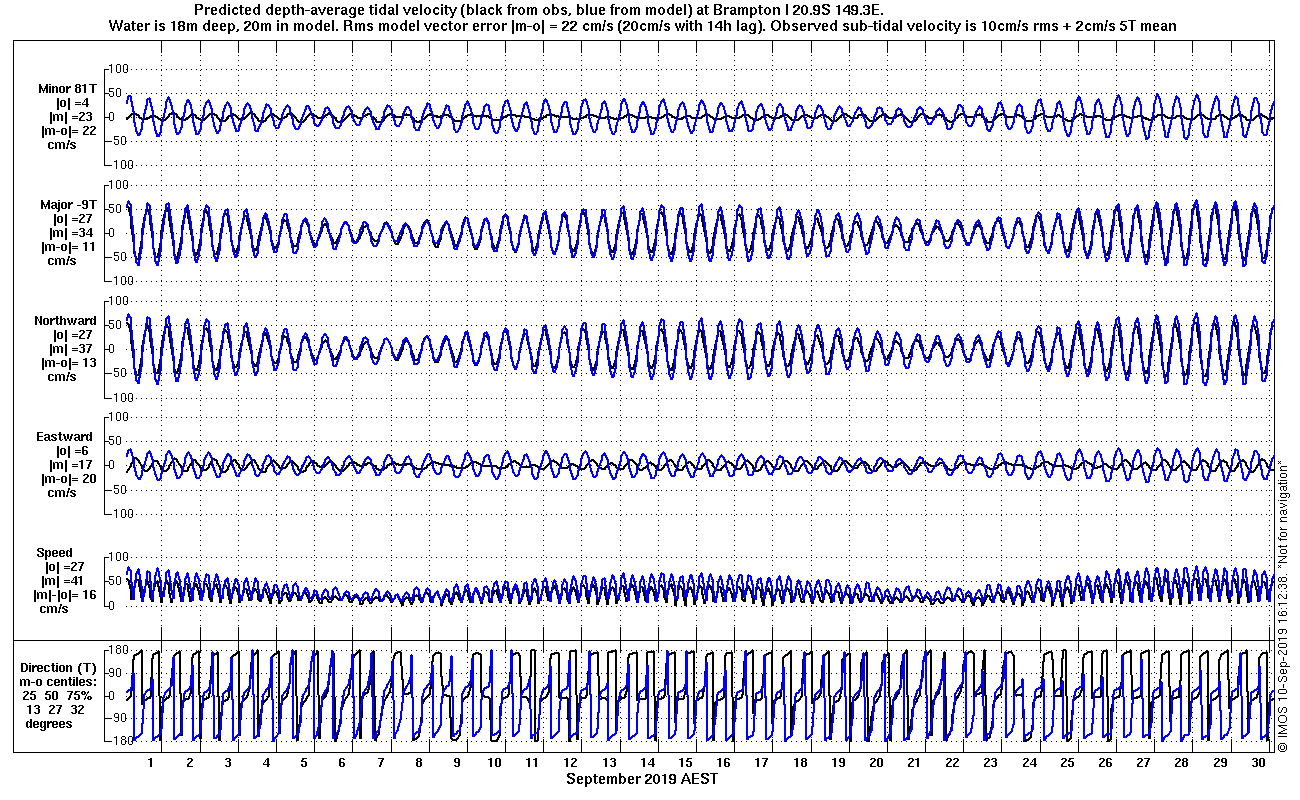Click the 'Speed' panel label

54,553
